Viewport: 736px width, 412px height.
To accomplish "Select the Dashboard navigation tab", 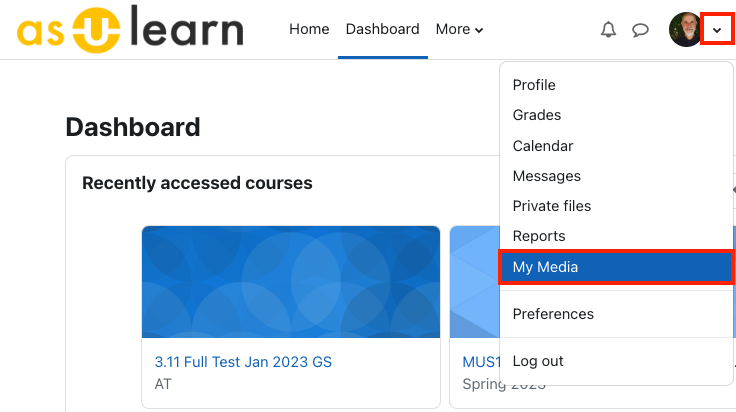I will [x=383, y=29].
